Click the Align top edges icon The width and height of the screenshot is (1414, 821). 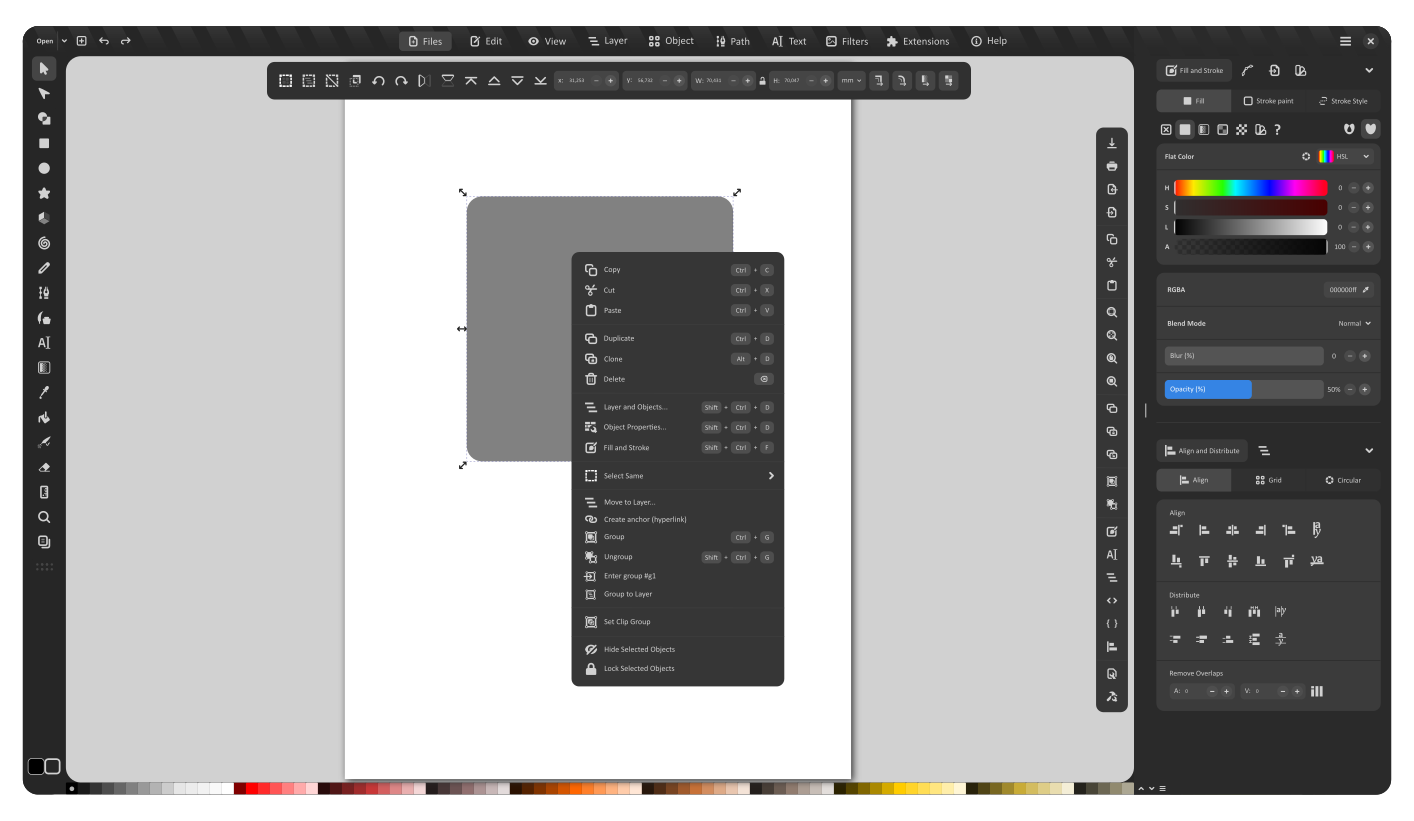click(x=1204, y=562)
